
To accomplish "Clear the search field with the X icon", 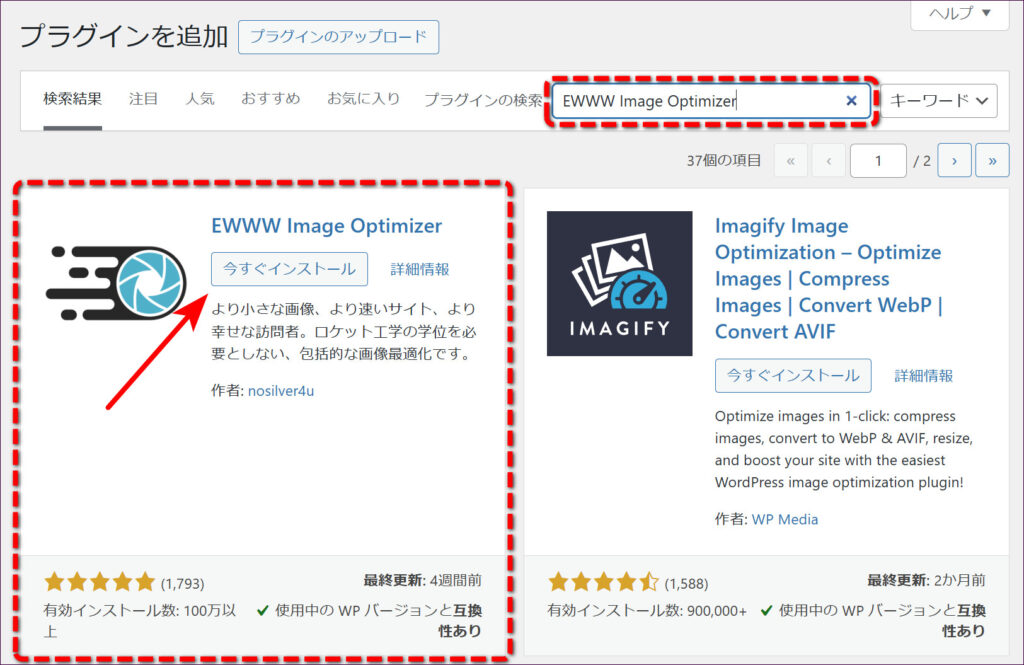I will tap(851, 100).
